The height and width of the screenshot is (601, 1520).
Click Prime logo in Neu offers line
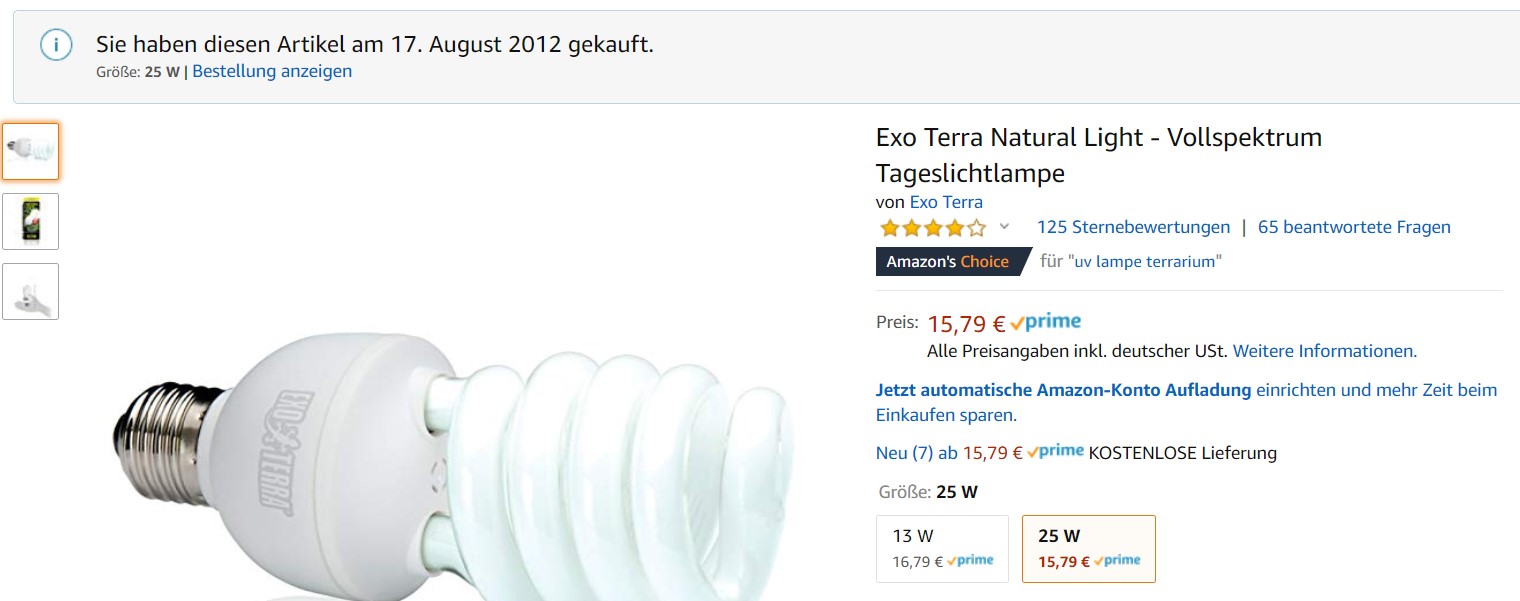click(x=1055, y=452)
